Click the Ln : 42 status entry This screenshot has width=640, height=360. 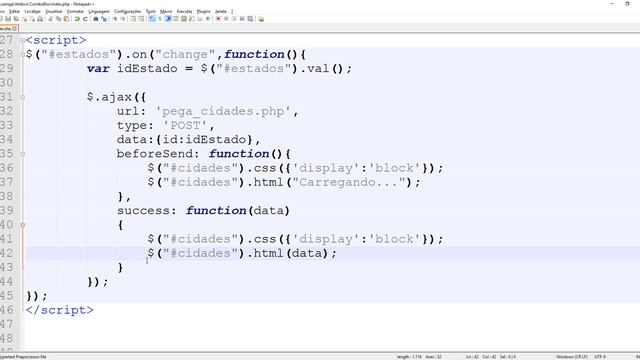coord(473,357)
